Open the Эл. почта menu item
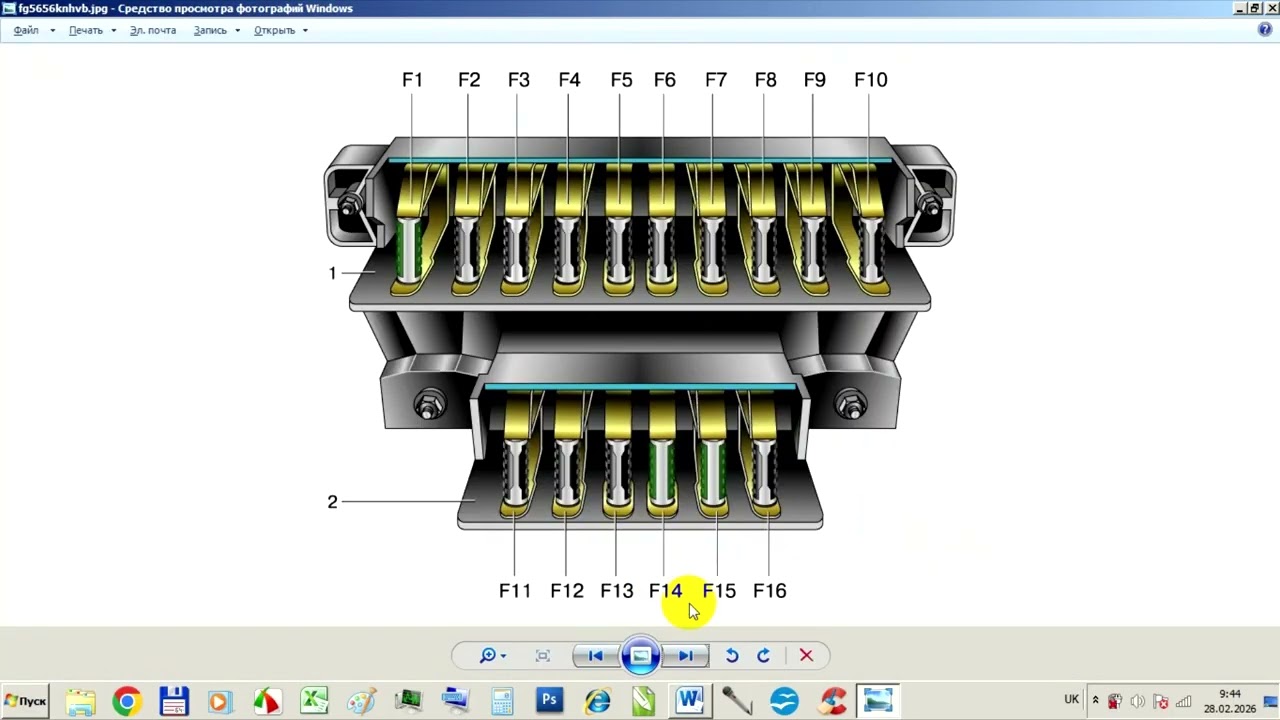 153,30
